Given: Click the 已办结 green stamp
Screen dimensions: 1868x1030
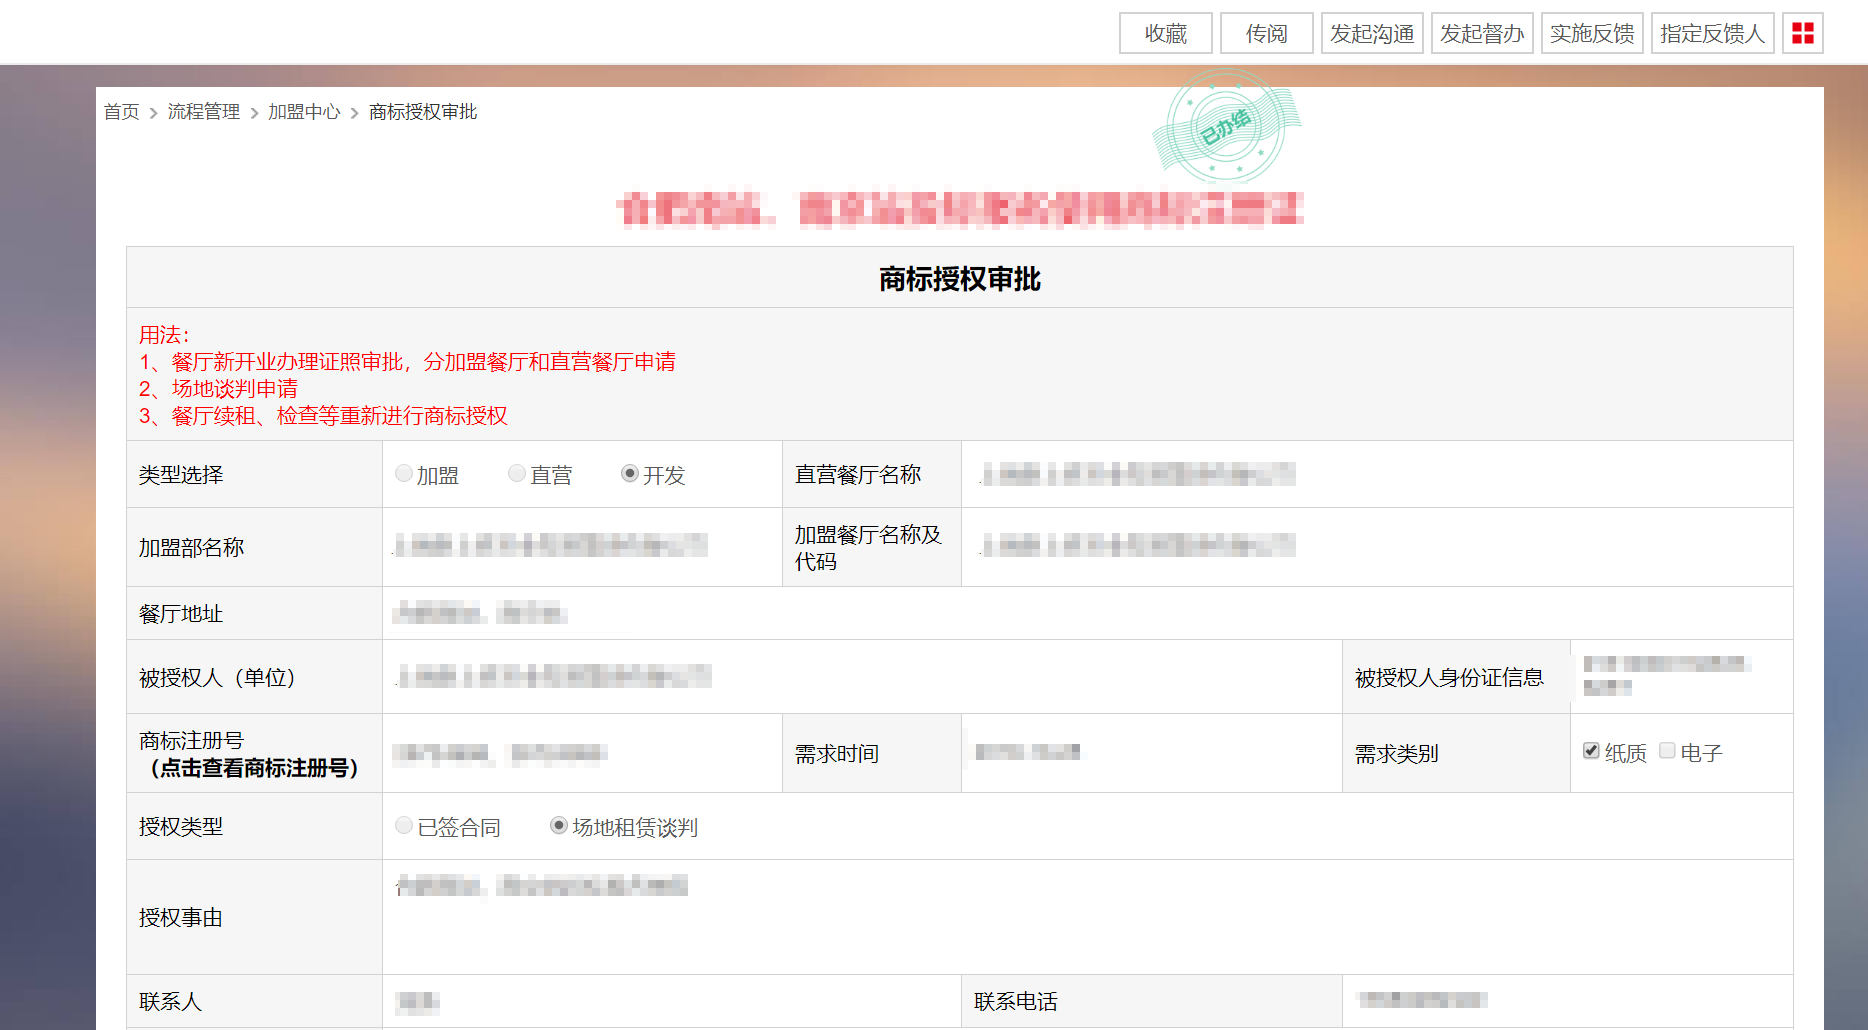Looking at the screenshot, I should tap(1226, 126).
